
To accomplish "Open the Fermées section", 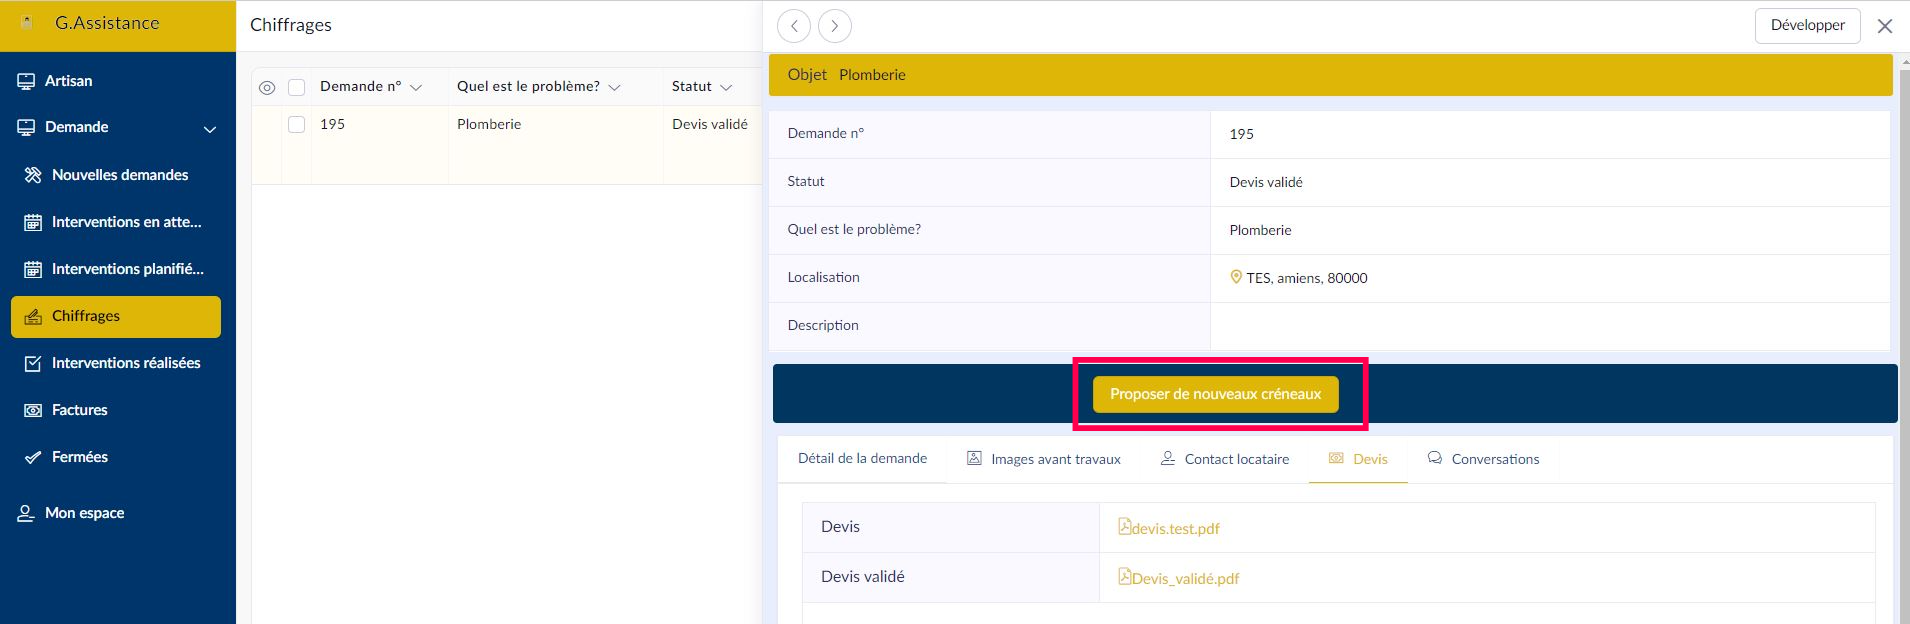I will pyautogui.click(x=79, y=457).
